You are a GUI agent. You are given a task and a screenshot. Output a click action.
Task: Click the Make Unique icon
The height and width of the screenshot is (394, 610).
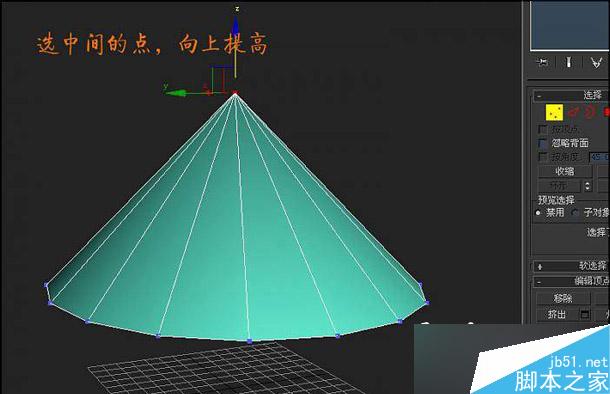click(597, 62)
